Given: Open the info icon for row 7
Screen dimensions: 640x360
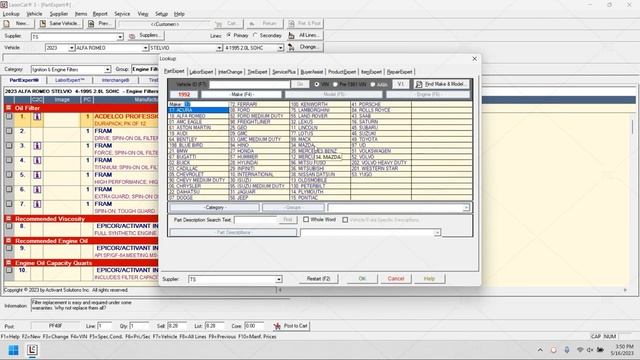Looking at the screenshot, I should tap(37, 204).
